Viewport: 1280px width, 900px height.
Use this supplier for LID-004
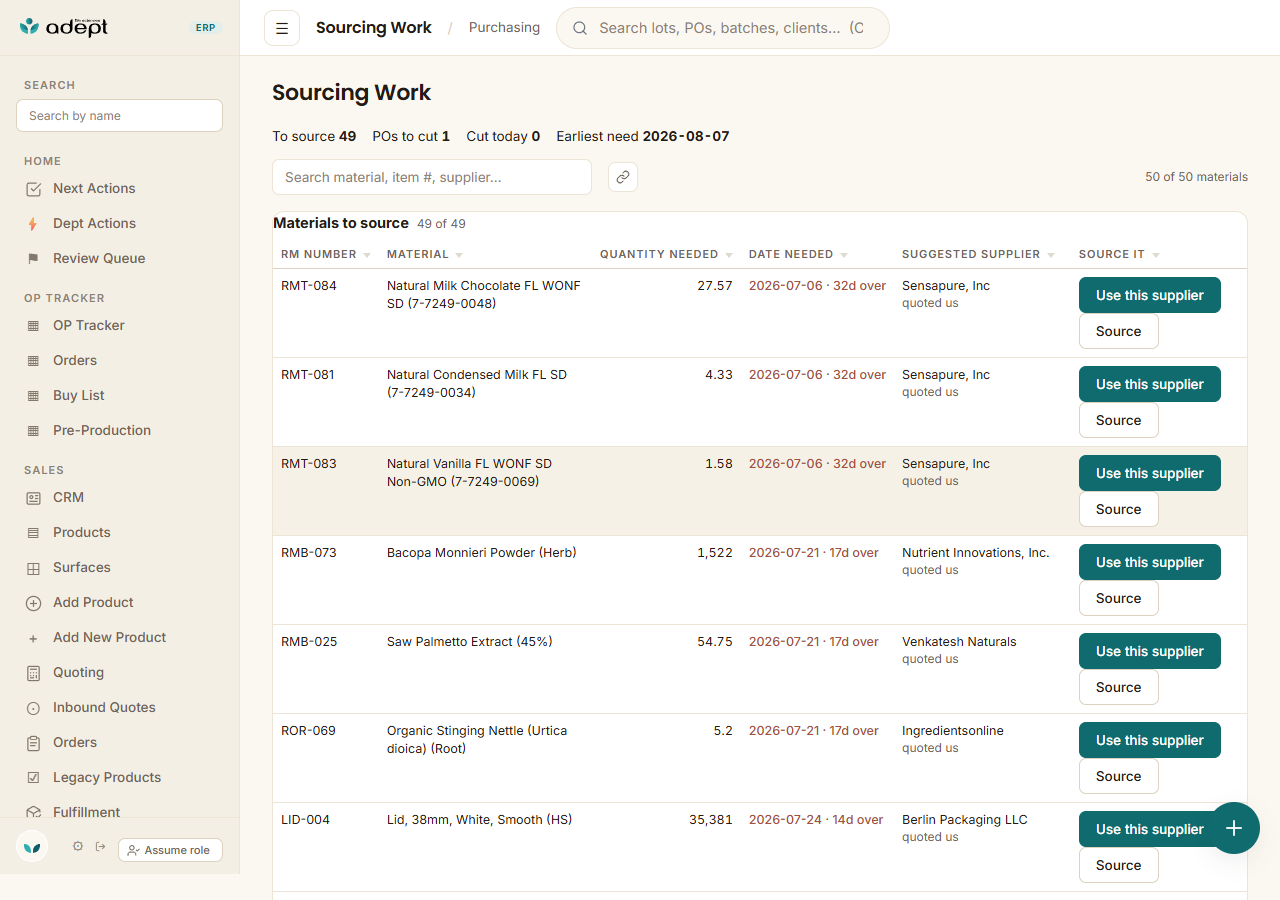1150,829
